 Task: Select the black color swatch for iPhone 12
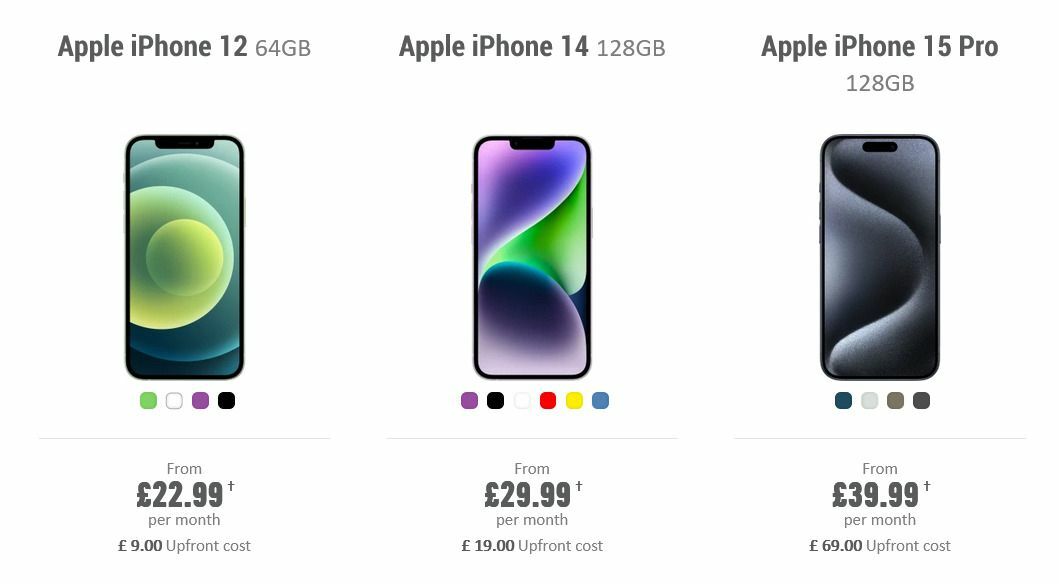click(226, 401)
